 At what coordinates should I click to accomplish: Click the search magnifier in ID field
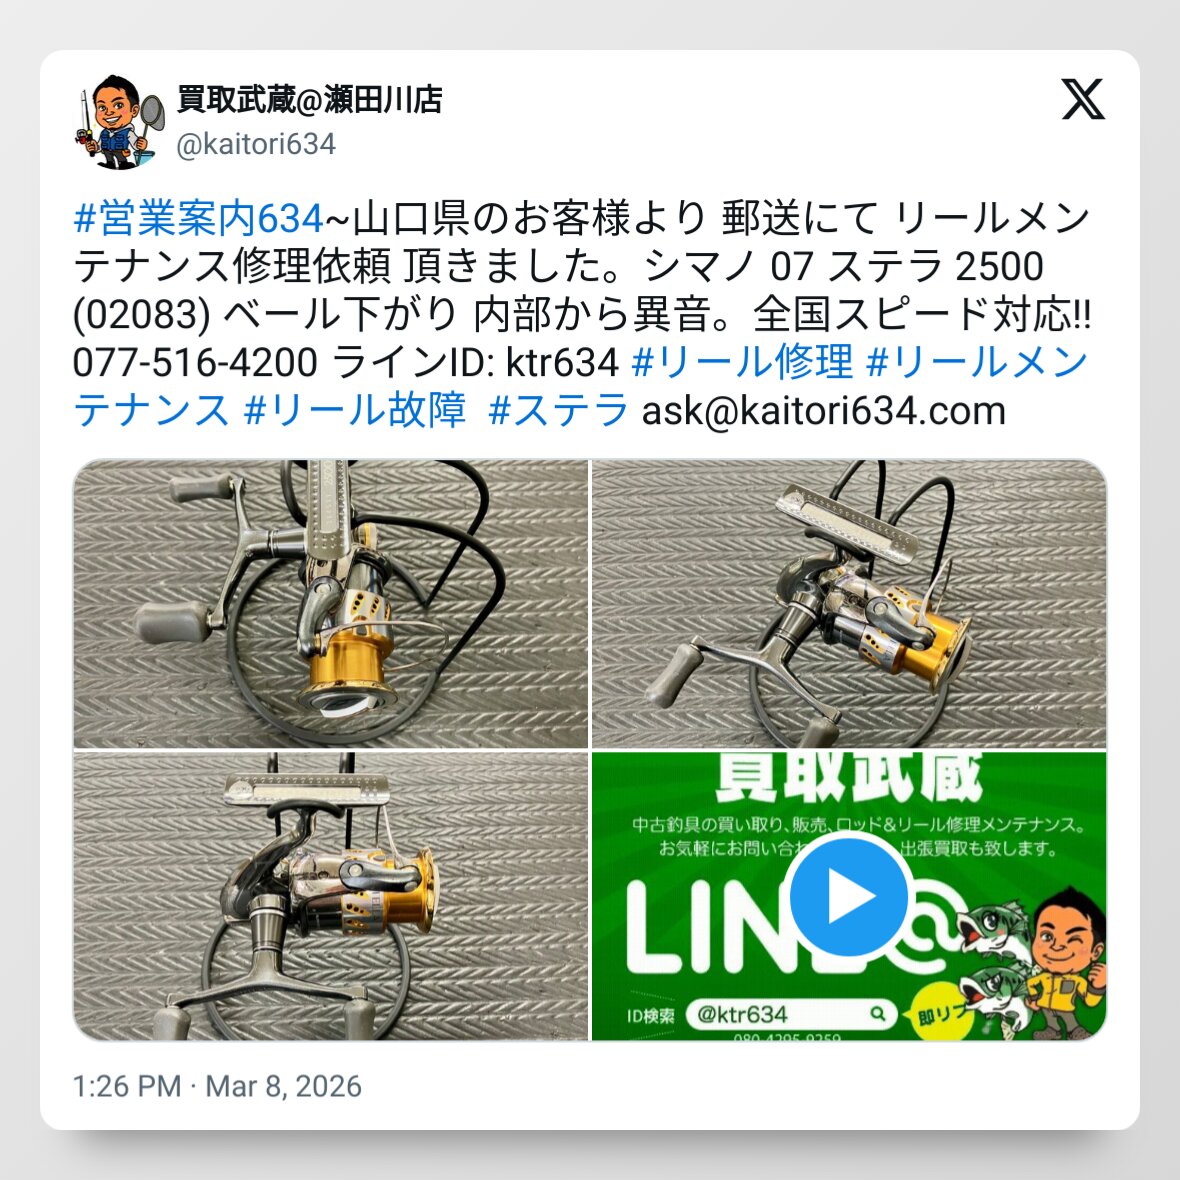click(x=877, y=1014)
